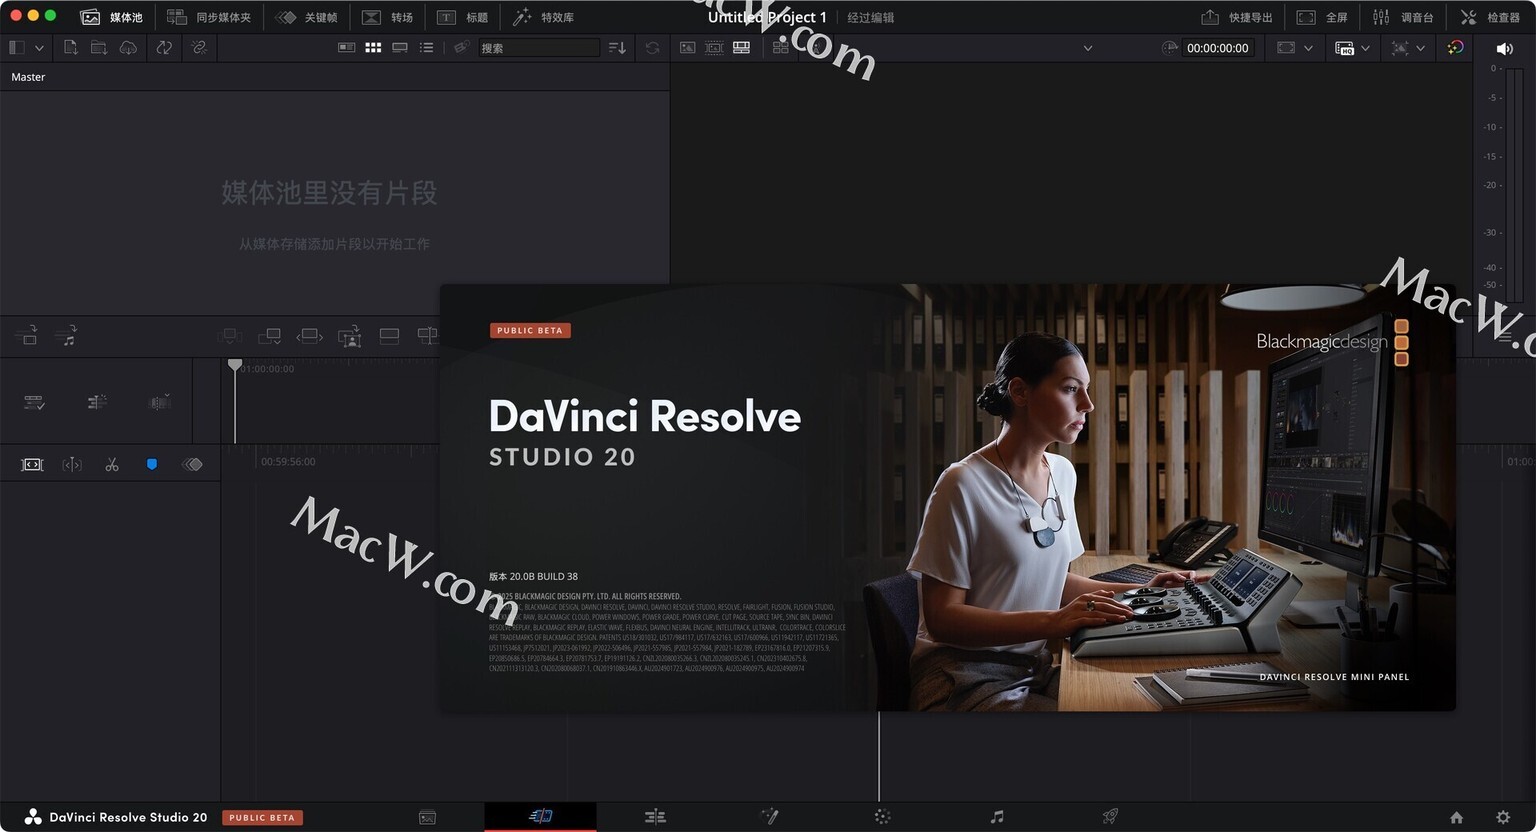This screenshot has height=832, width=1536.
Task: Toggle the bin list sidebar icon
Action: coord(16,47)
